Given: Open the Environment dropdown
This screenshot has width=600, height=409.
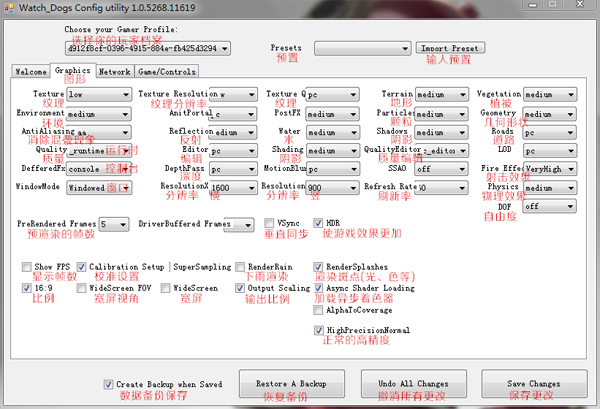Looking at the screenshot, I should pyautogui.click(x=99, y=114).
